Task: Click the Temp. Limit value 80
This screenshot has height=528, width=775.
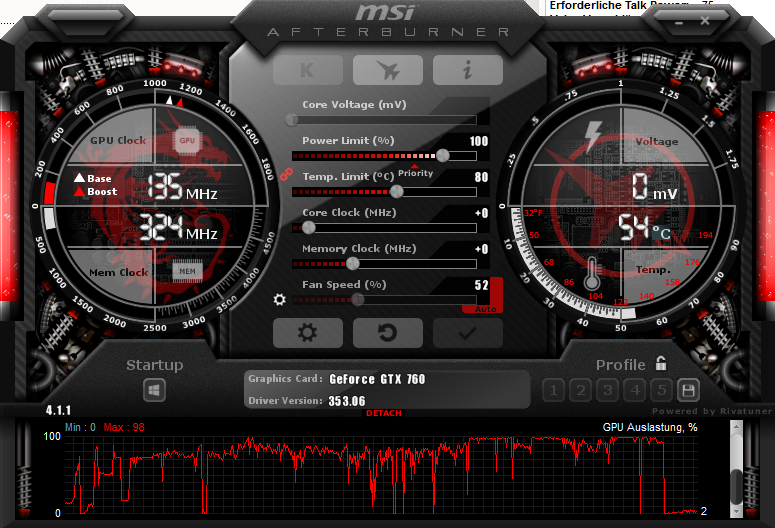Action: pyautogui.click(x=481, y=177)
